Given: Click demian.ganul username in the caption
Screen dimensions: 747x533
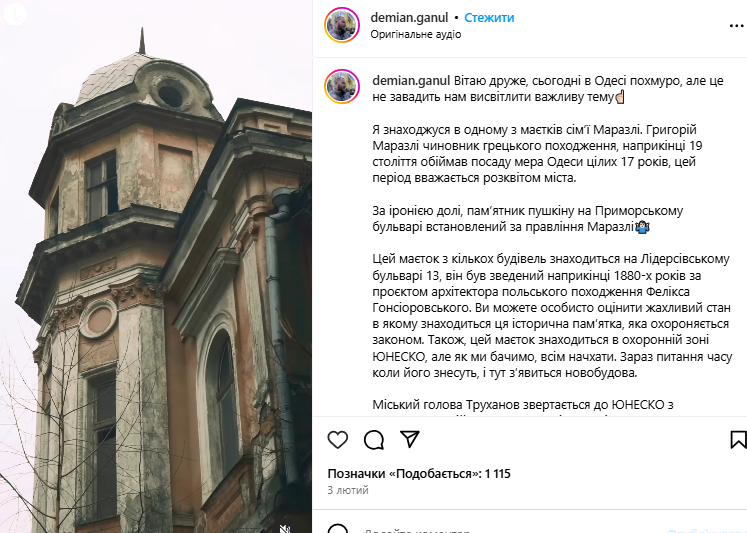Looking at the screenshot, I should pyautogui.click(x=411, y=81).
